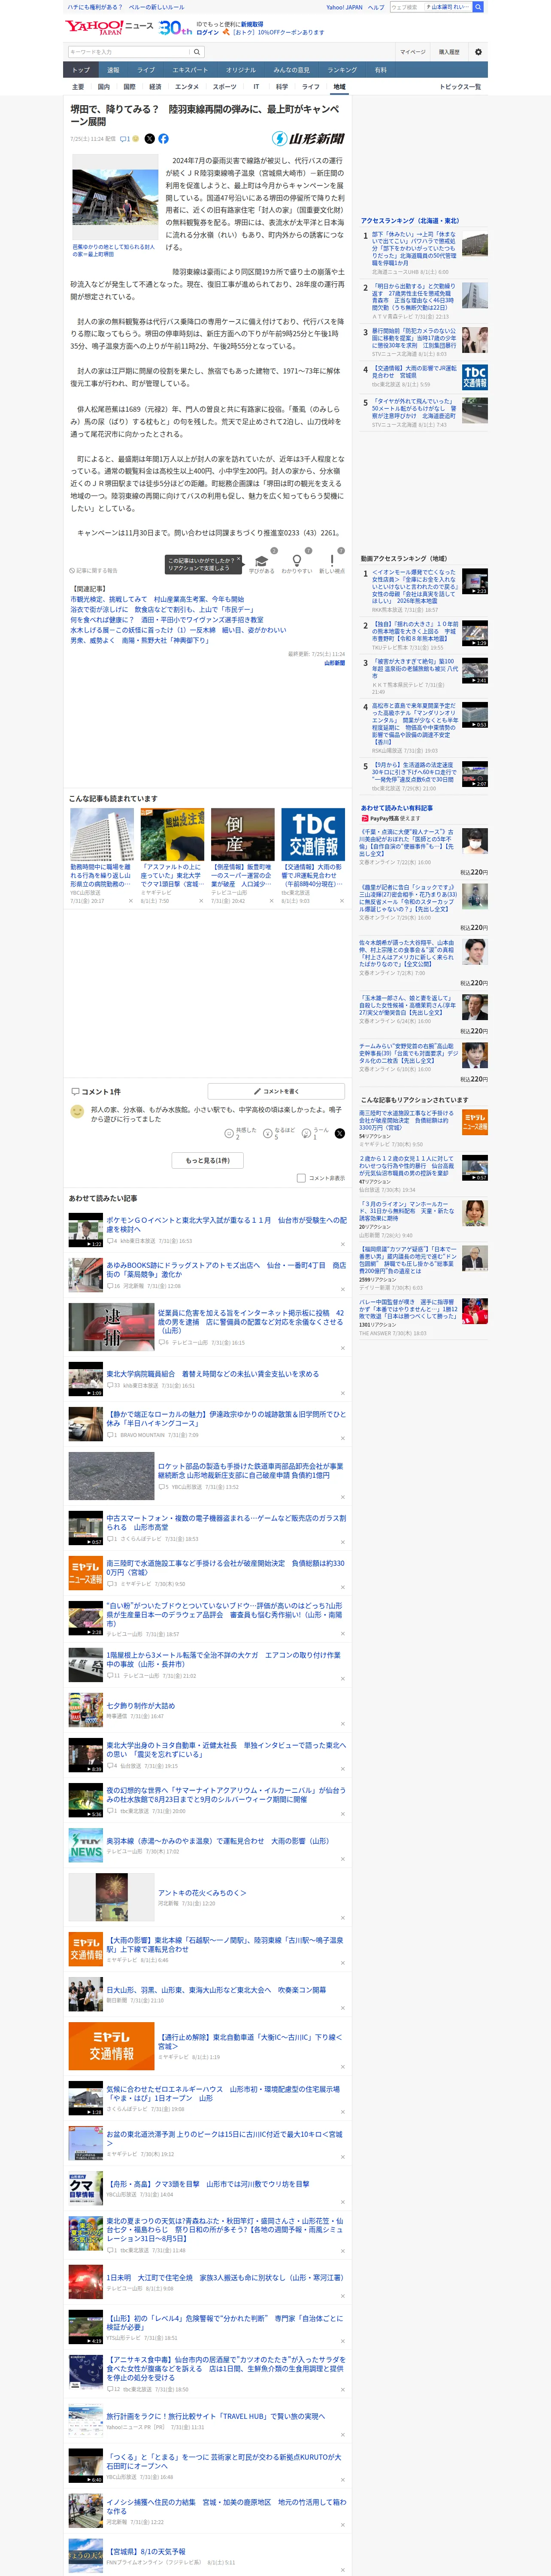Click the PayPay残高 payment icon
This screenshot has height=2576, width=551.
[365, 818]
